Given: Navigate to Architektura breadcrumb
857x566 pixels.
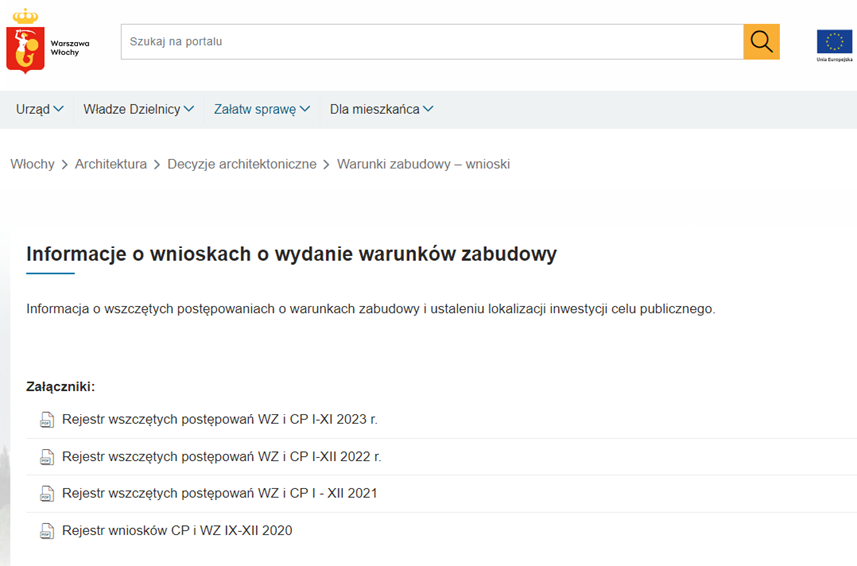Looking at the screenshot, I should 110,164.
